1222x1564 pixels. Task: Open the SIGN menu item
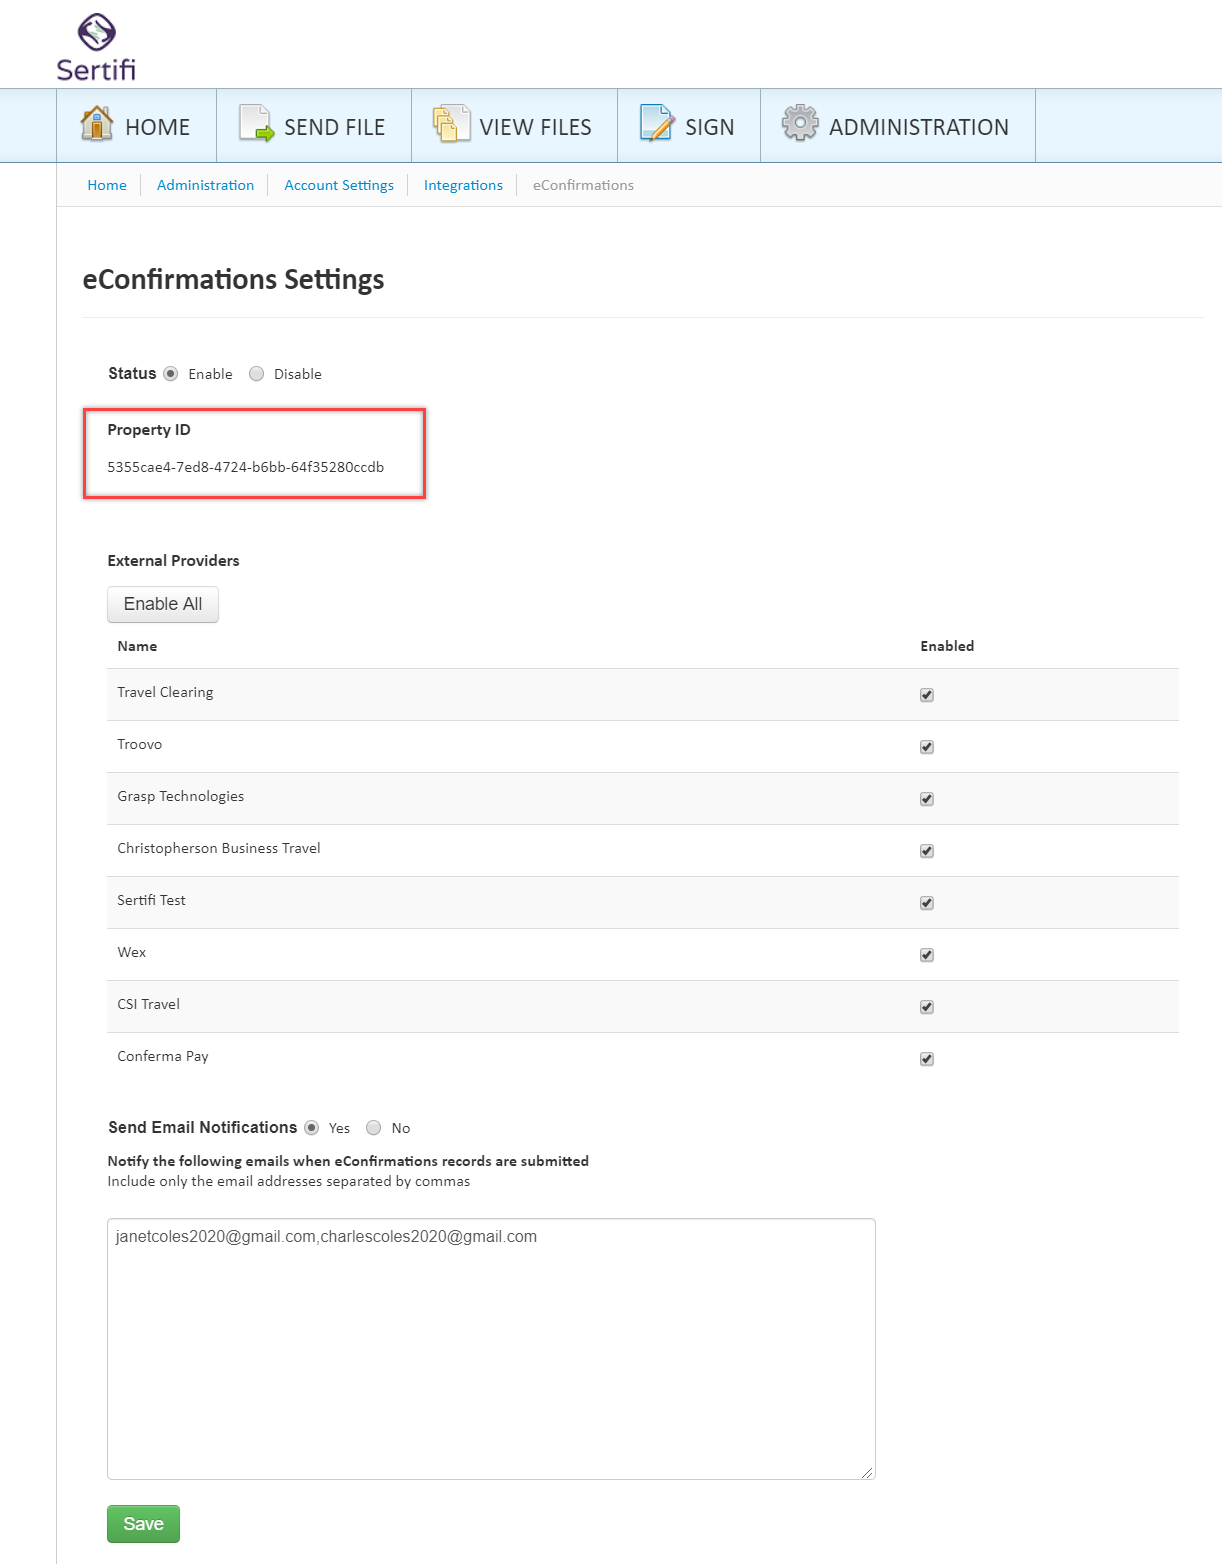(689, 126)
